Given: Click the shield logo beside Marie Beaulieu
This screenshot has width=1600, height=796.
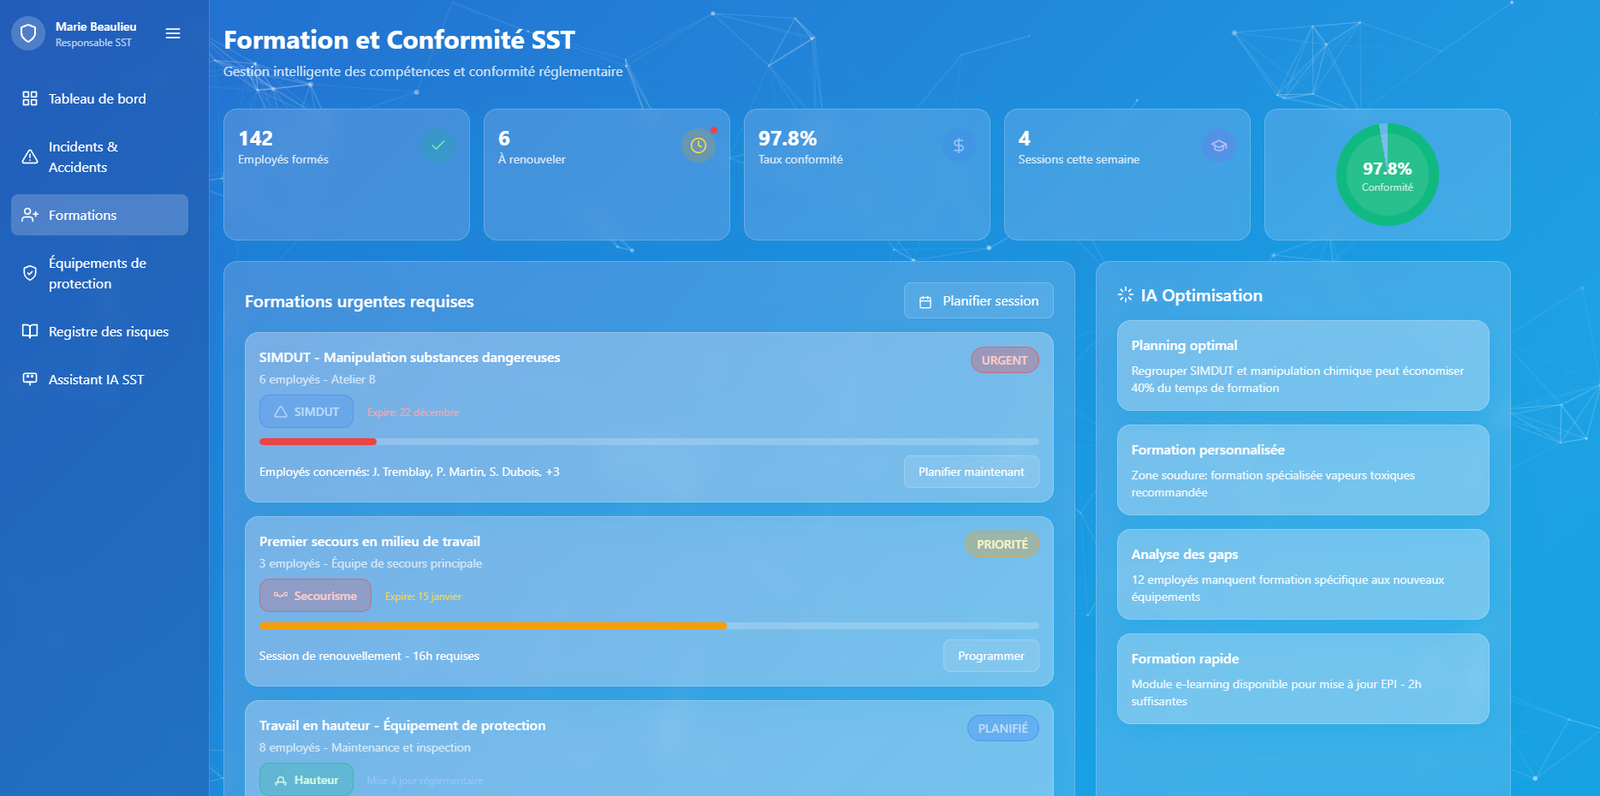Looking at the screenshot, I should (x=28, y=34).
